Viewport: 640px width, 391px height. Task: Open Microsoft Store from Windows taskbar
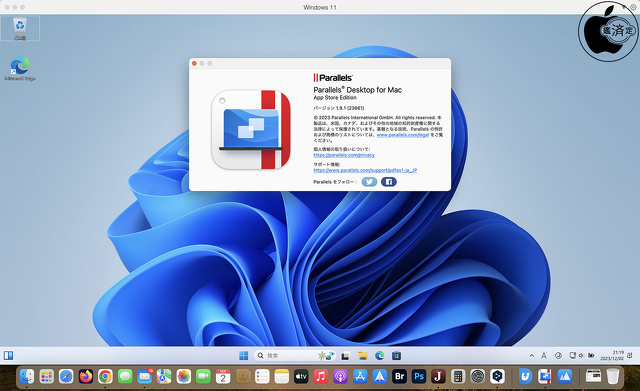point(396,356)
